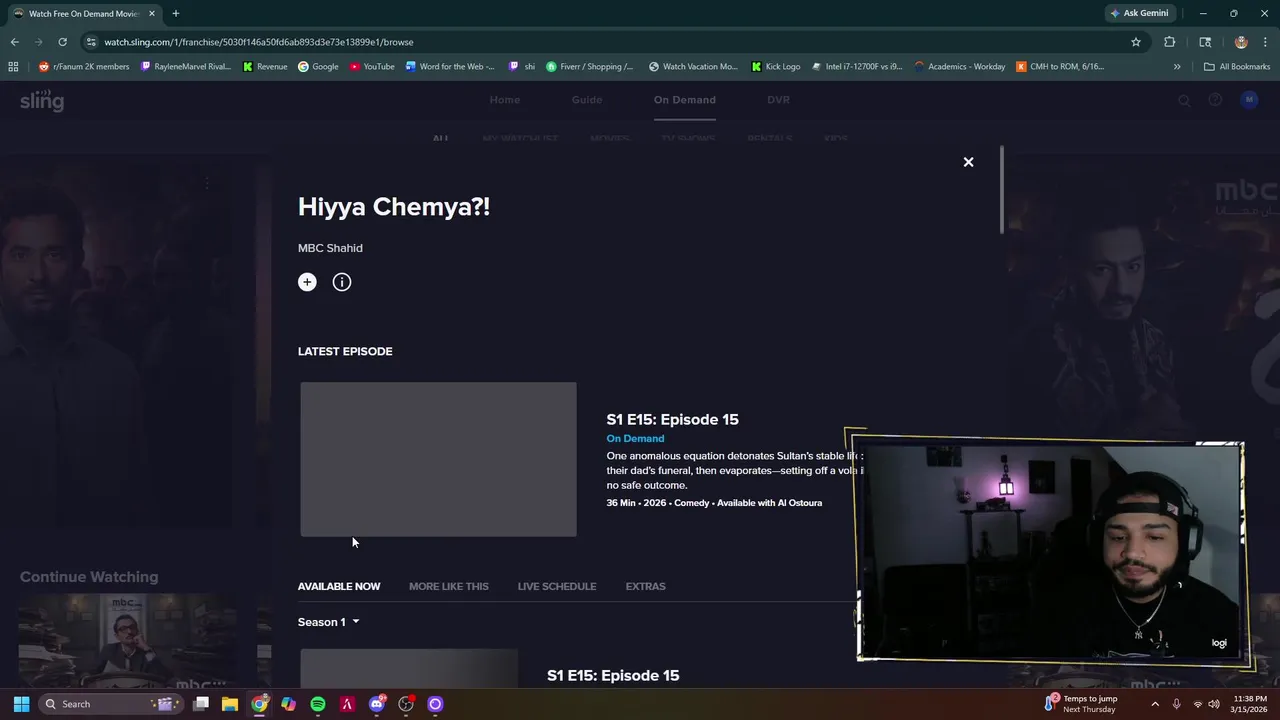Click the dialog vertical scrollbar
This screenshot has width=1280, height=720.
point(1001,190)
